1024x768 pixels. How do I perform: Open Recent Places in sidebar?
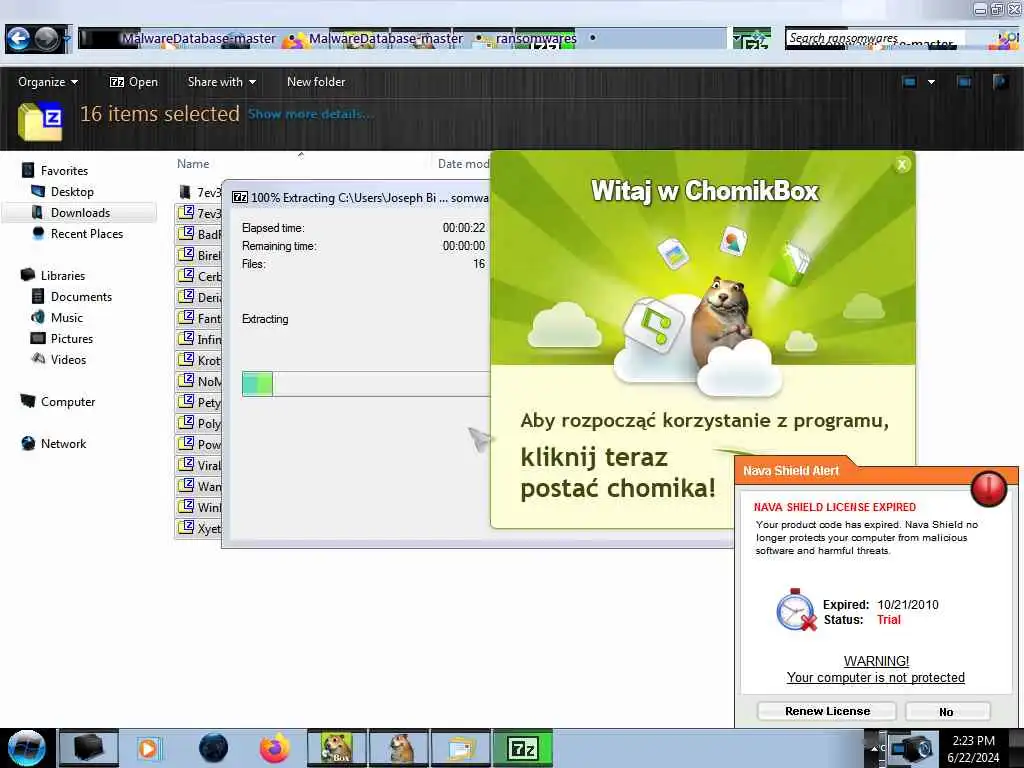click(x=87, y=234)
